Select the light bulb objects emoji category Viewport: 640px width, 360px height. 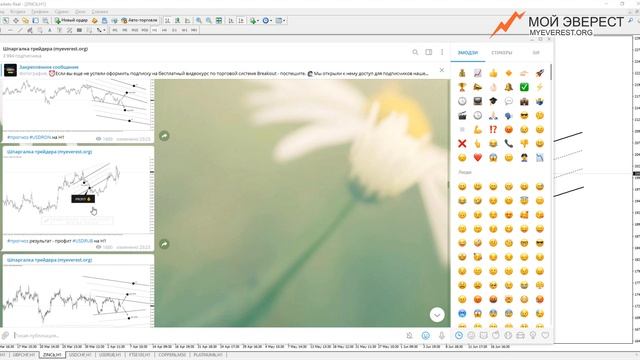coord(533,336)
